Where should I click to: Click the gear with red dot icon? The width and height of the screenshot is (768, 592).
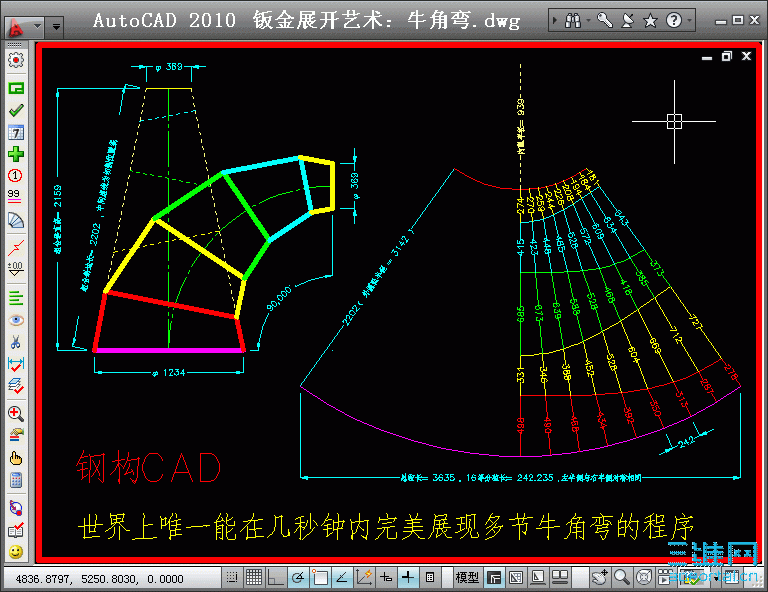[16, 60]
